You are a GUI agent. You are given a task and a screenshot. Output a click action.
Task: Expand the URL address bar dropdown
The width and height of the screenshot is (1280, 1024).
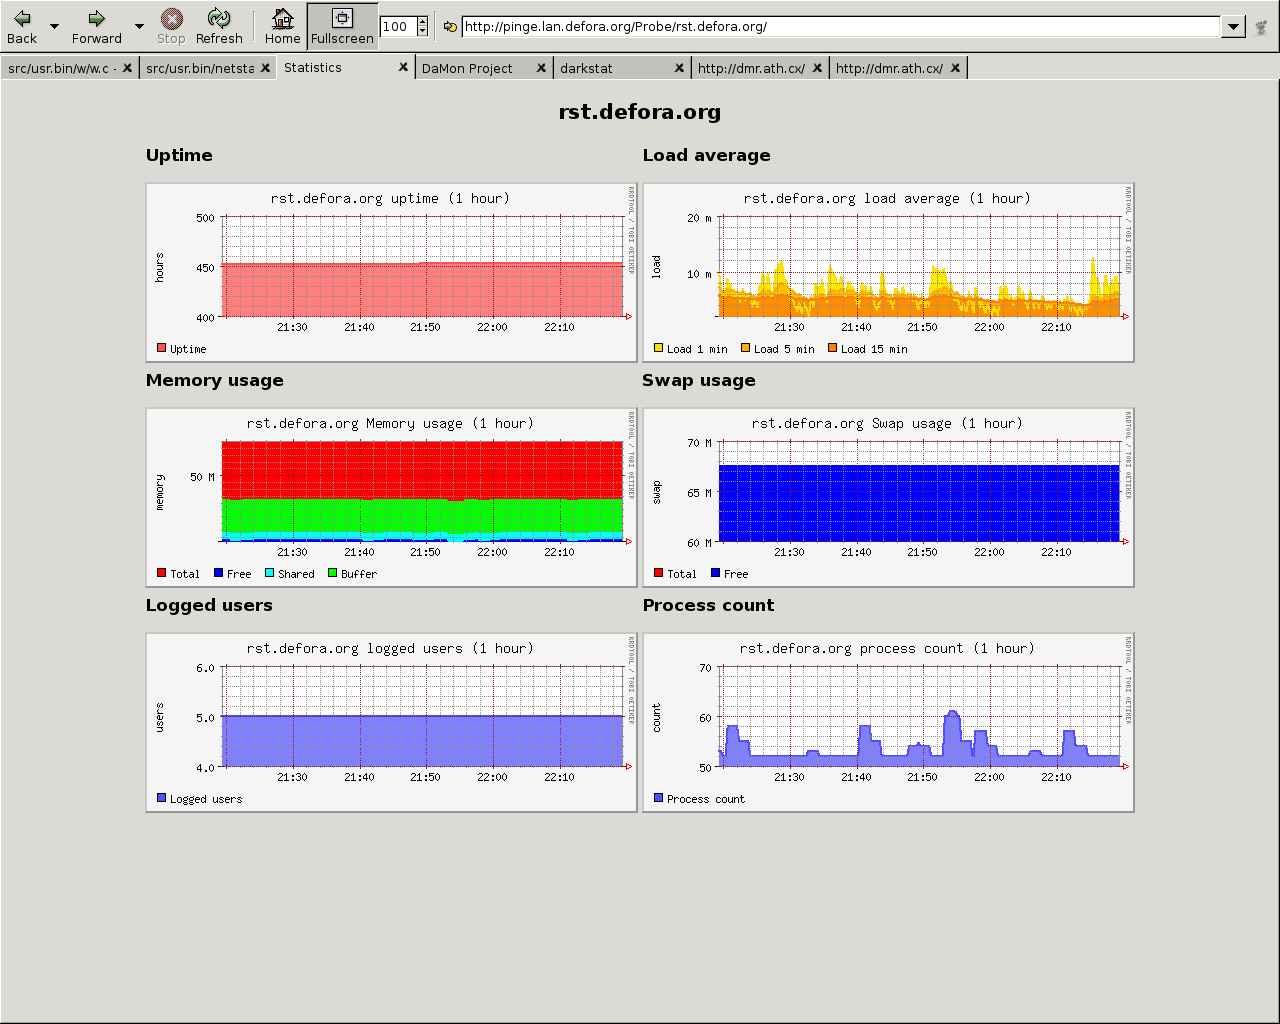(x=1233, y=27)
